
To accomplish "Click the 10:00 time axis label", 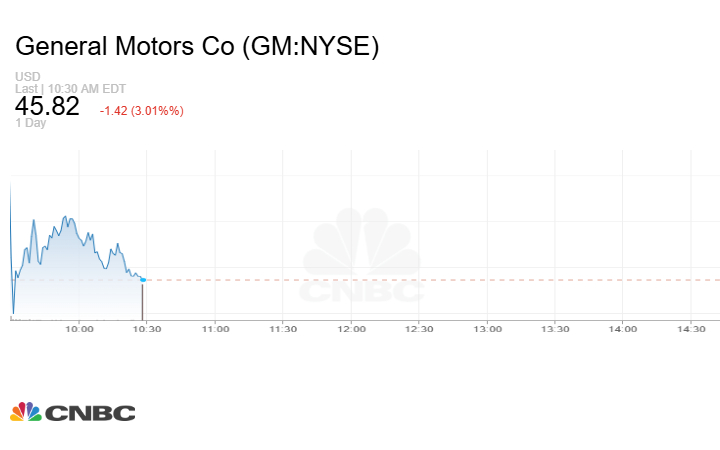I will [79, 328].
